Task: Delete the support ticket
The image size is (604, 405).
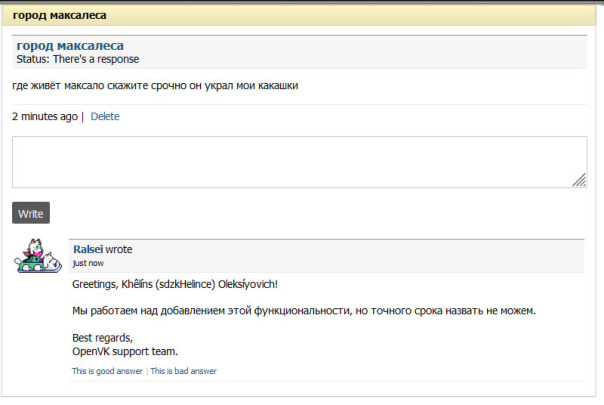Action: pyautogui.click(x=105, y=116)
